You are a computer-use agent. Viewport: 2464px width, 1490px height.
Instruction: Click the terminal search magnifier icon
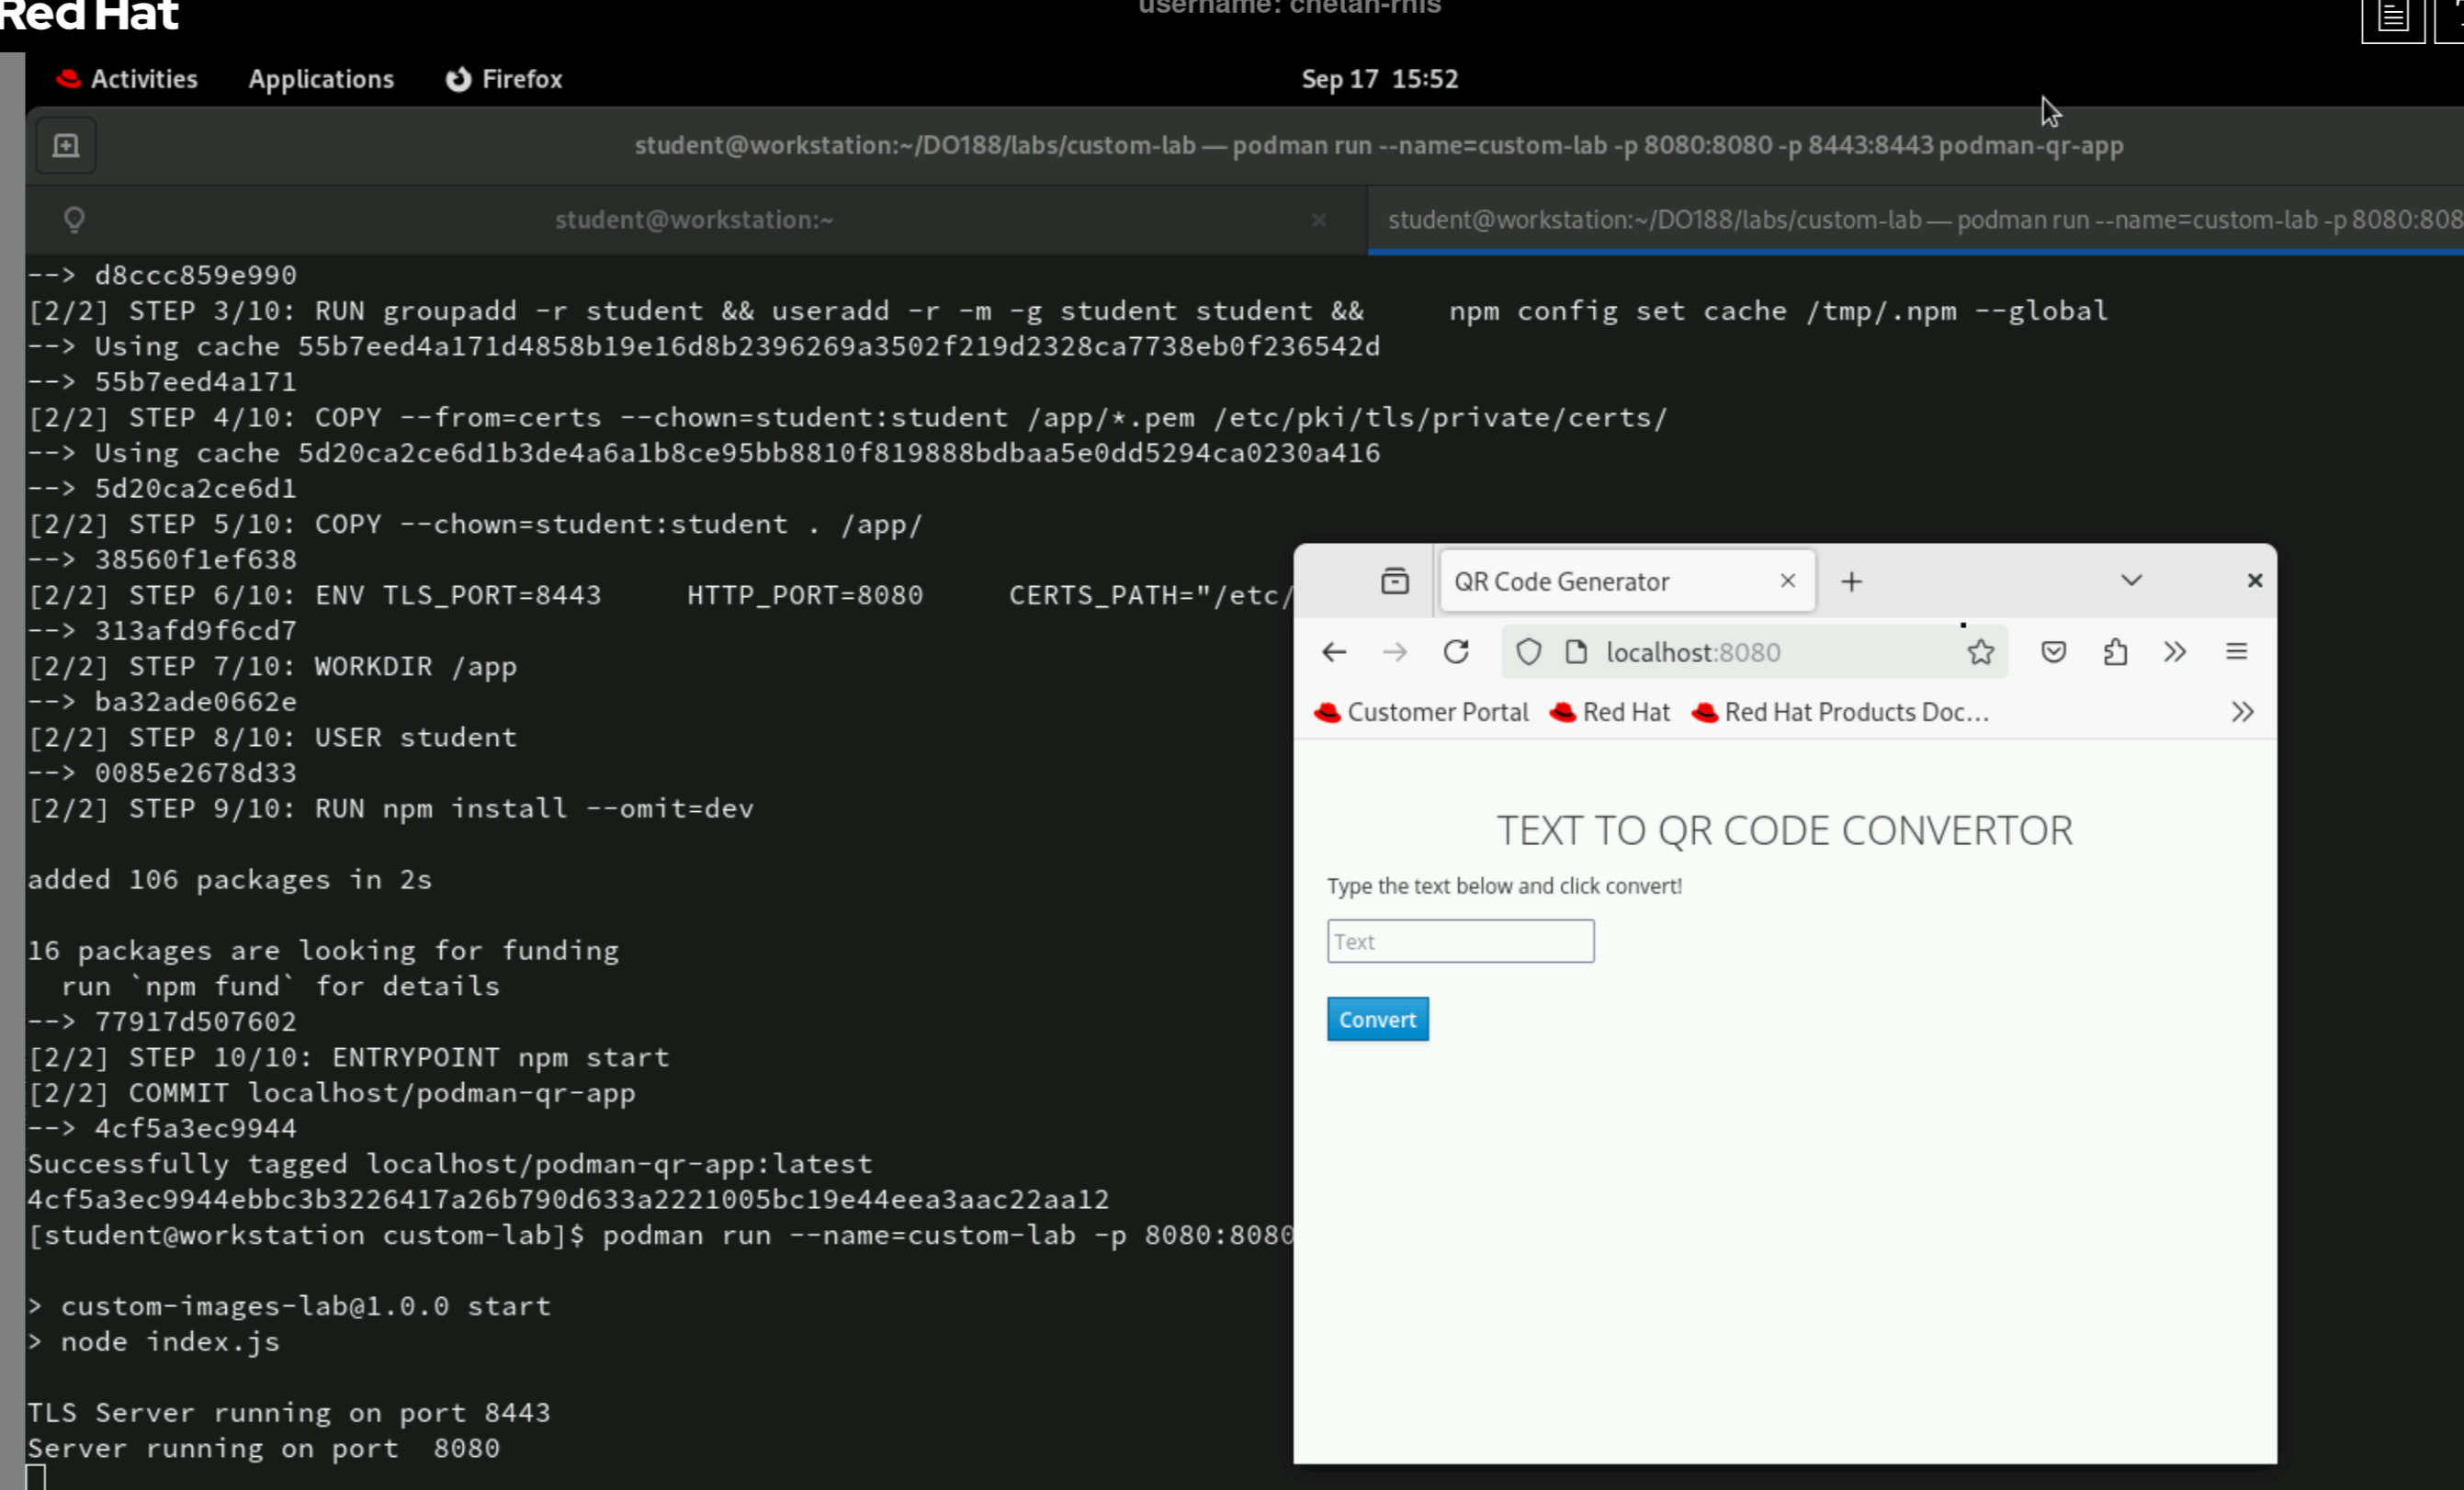(76, 219)
